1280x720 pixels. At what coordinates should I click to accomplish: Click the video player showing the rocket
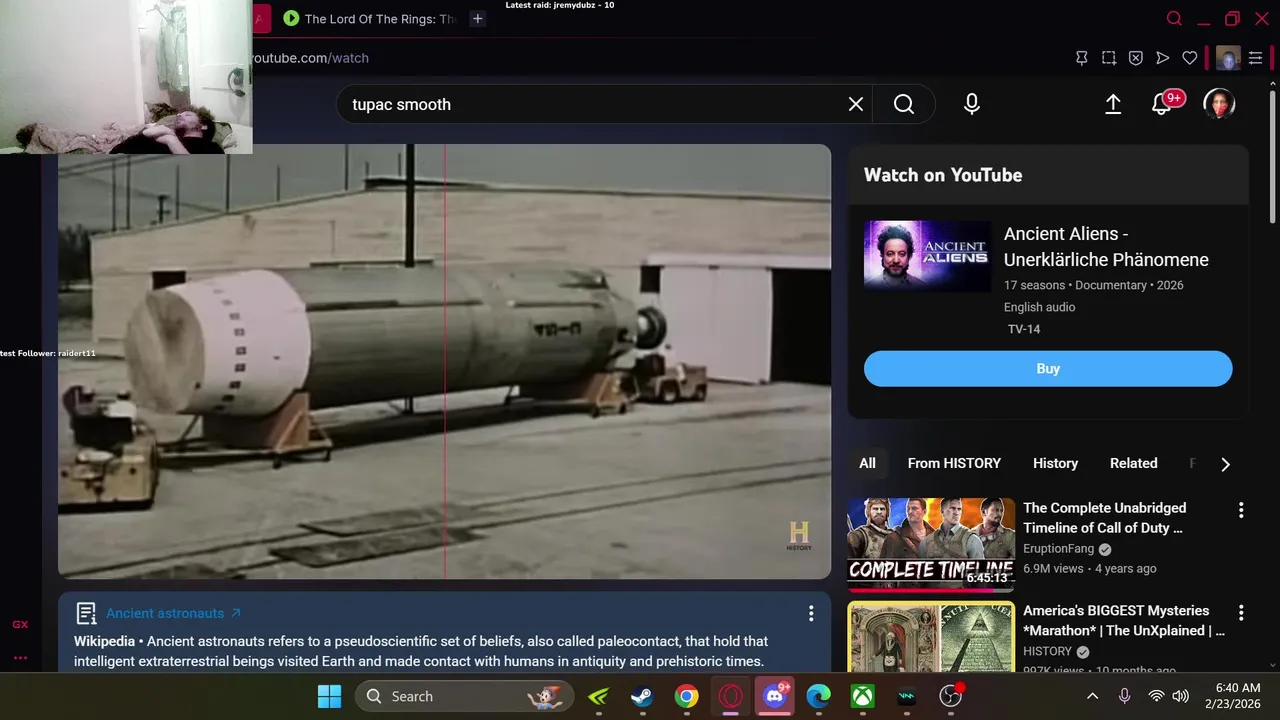pos(444,361)
